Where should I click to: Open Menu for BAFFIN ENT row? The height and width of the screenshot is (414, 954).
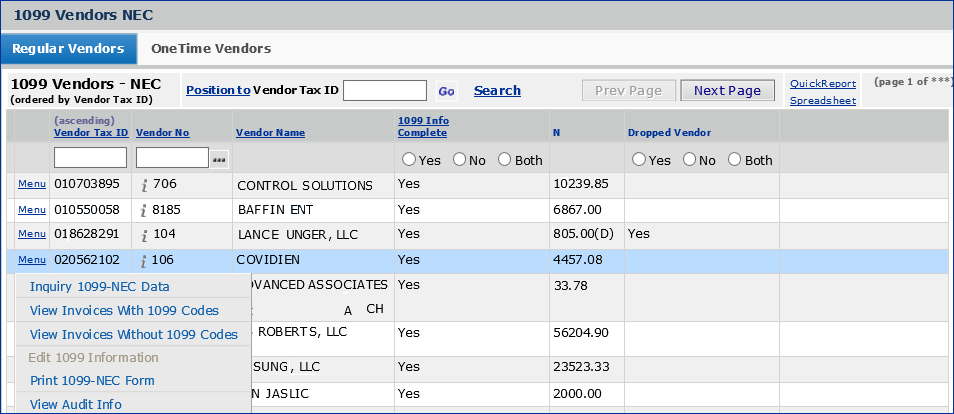(32, 210)
